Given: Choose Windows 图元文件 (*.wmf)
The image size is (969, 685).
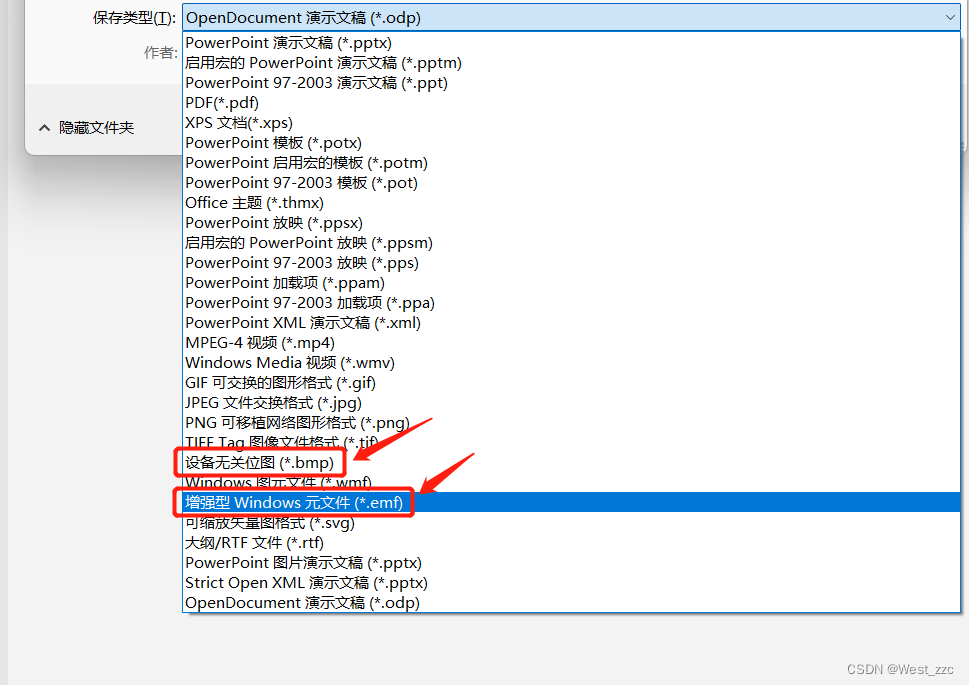Looking at the screenshot, I should pos(571,482).
